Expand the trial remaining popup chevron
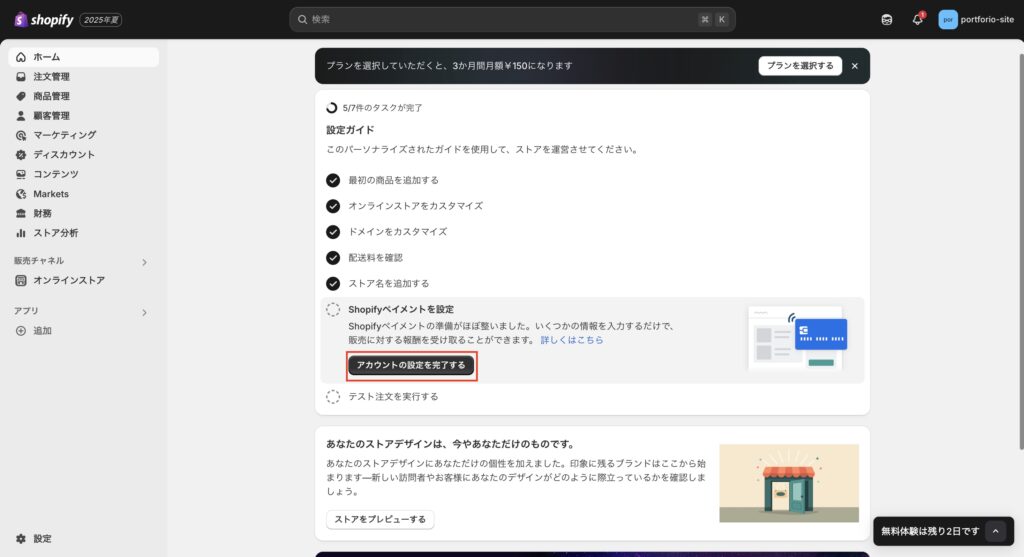1024x557 pixels. (995, 531)
